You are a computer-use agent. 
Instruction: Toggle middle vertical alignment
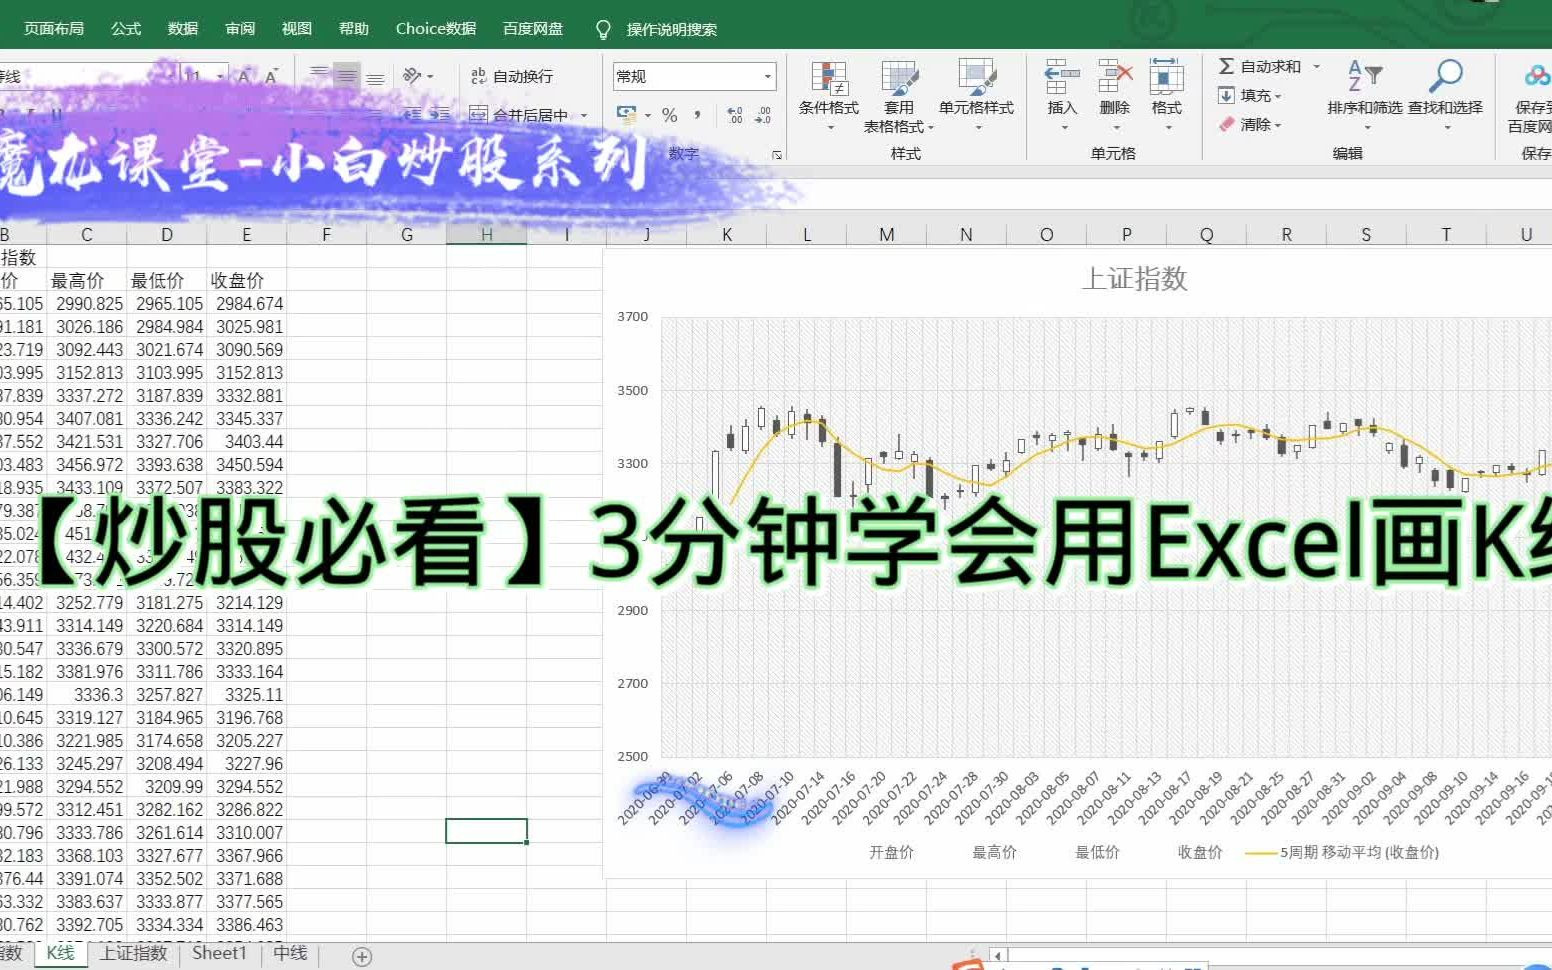(x=346, y=76)
